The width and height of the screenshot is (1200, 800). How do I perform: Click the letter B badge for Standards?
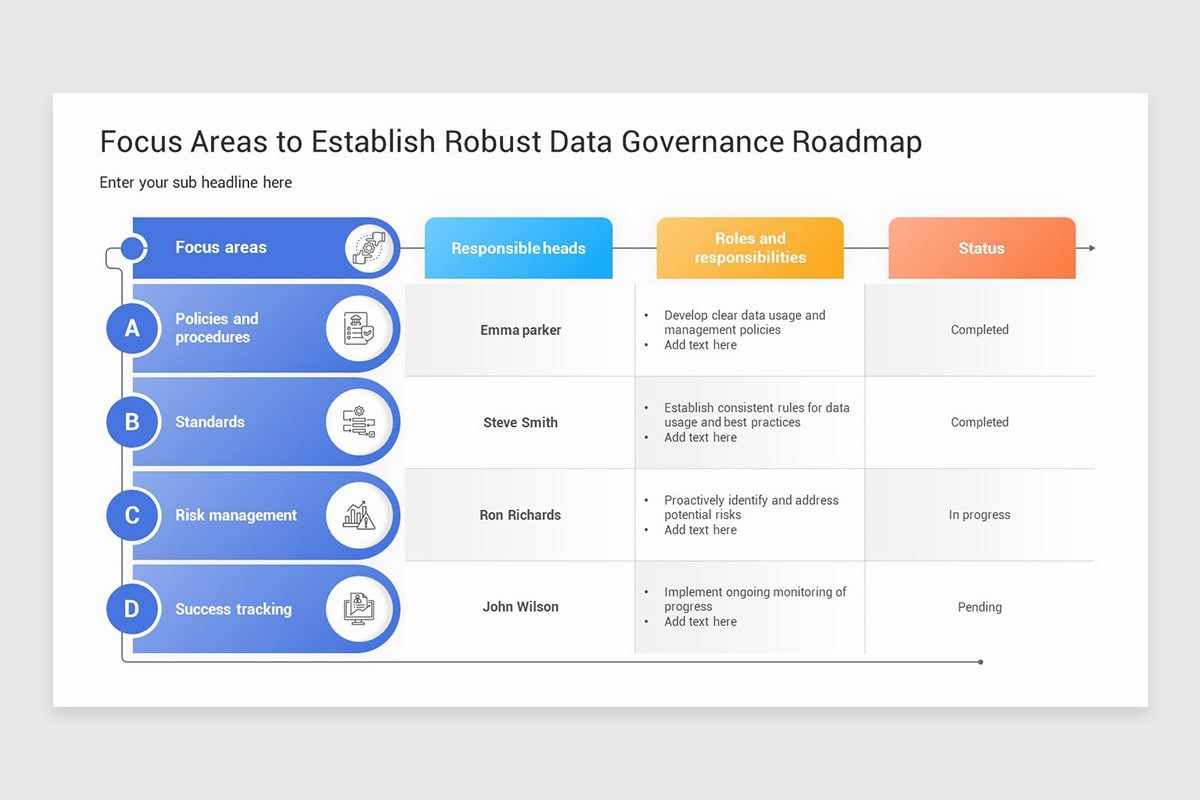[x=133, y=422]
